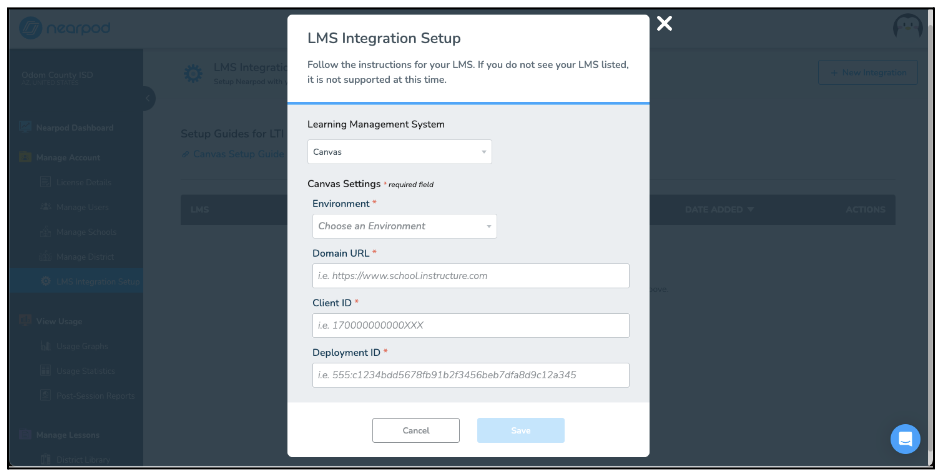
Task: Select the Deployment ID input box
Action: [470, 375]
